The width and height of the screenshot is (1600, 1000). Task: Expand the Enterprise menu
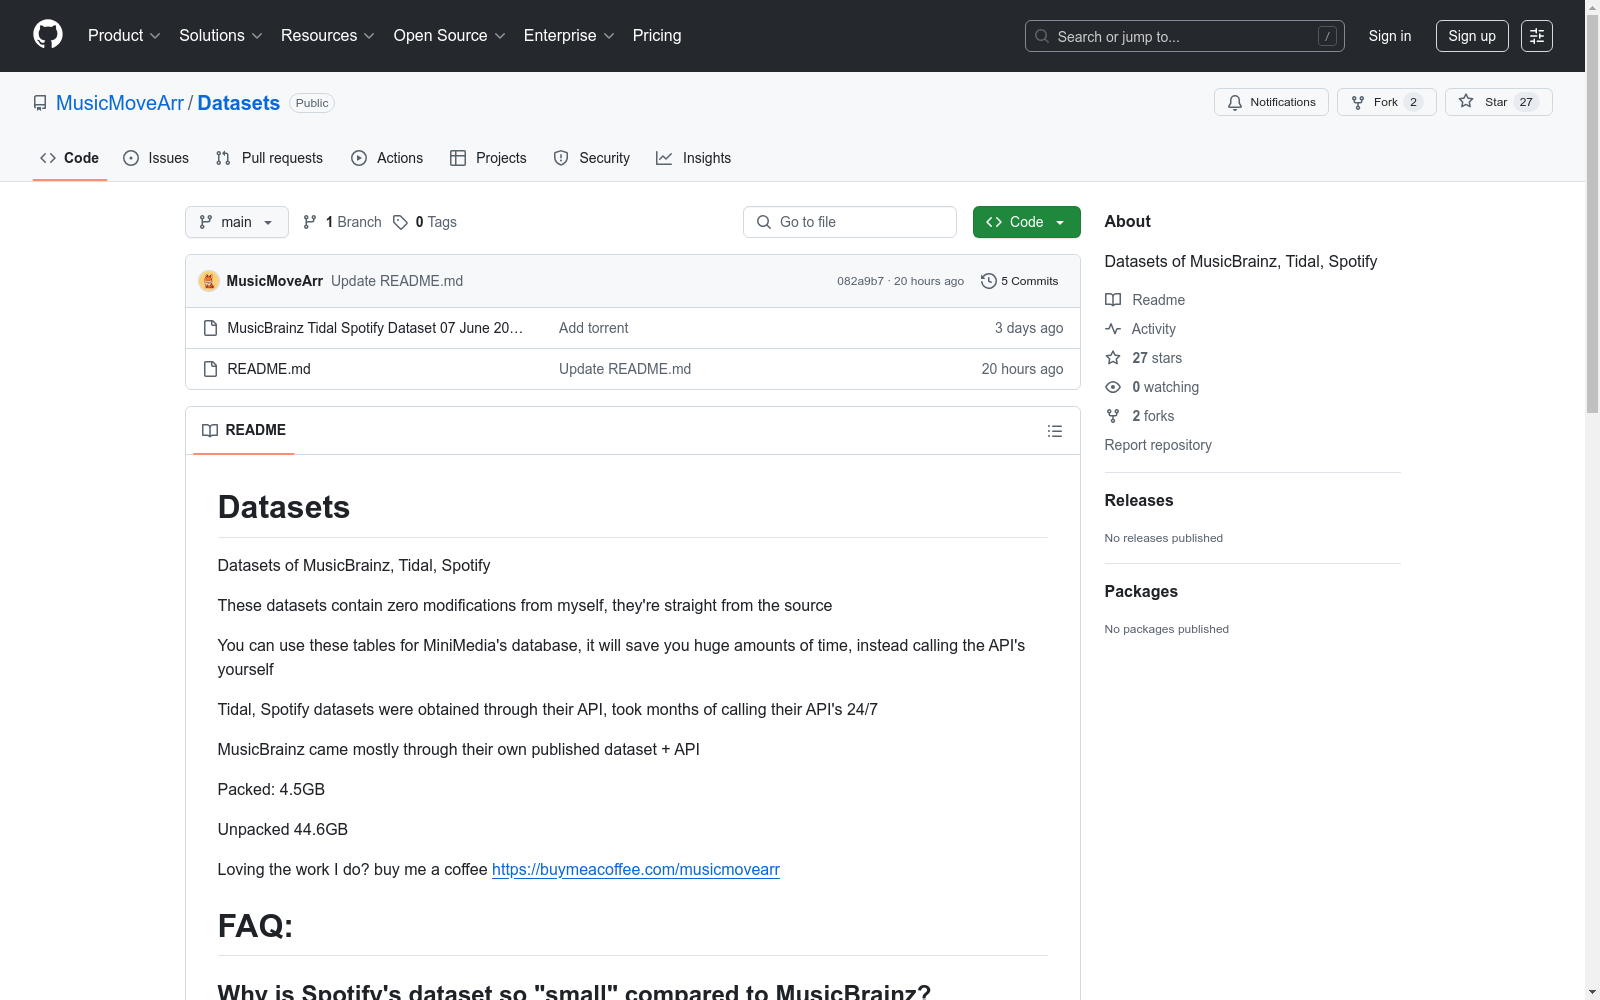coord(569,36)
